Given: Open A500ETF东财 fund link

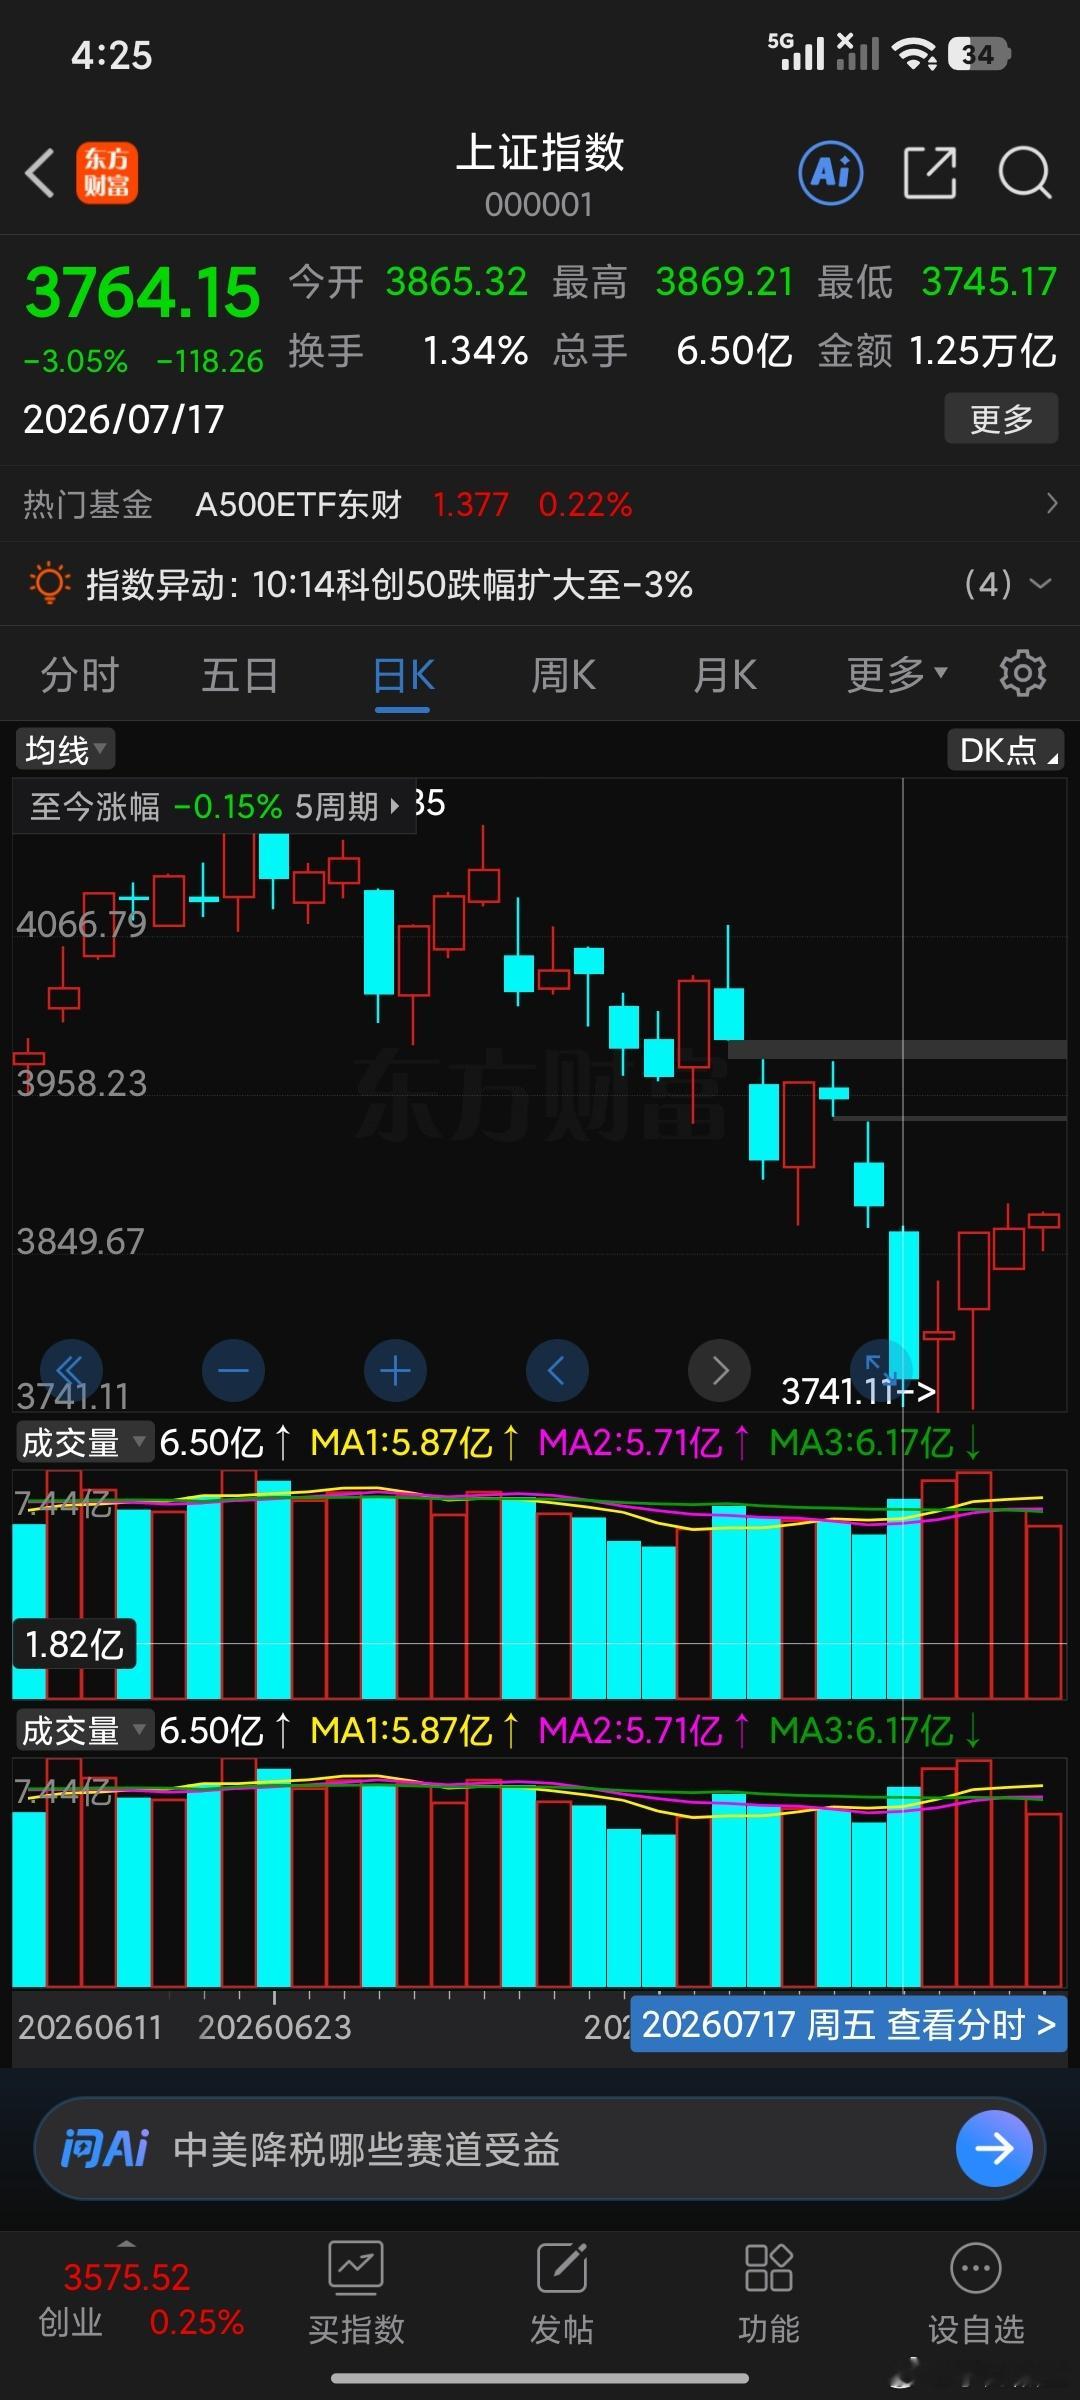Looking at the screenshot, I should pos(298,504).
